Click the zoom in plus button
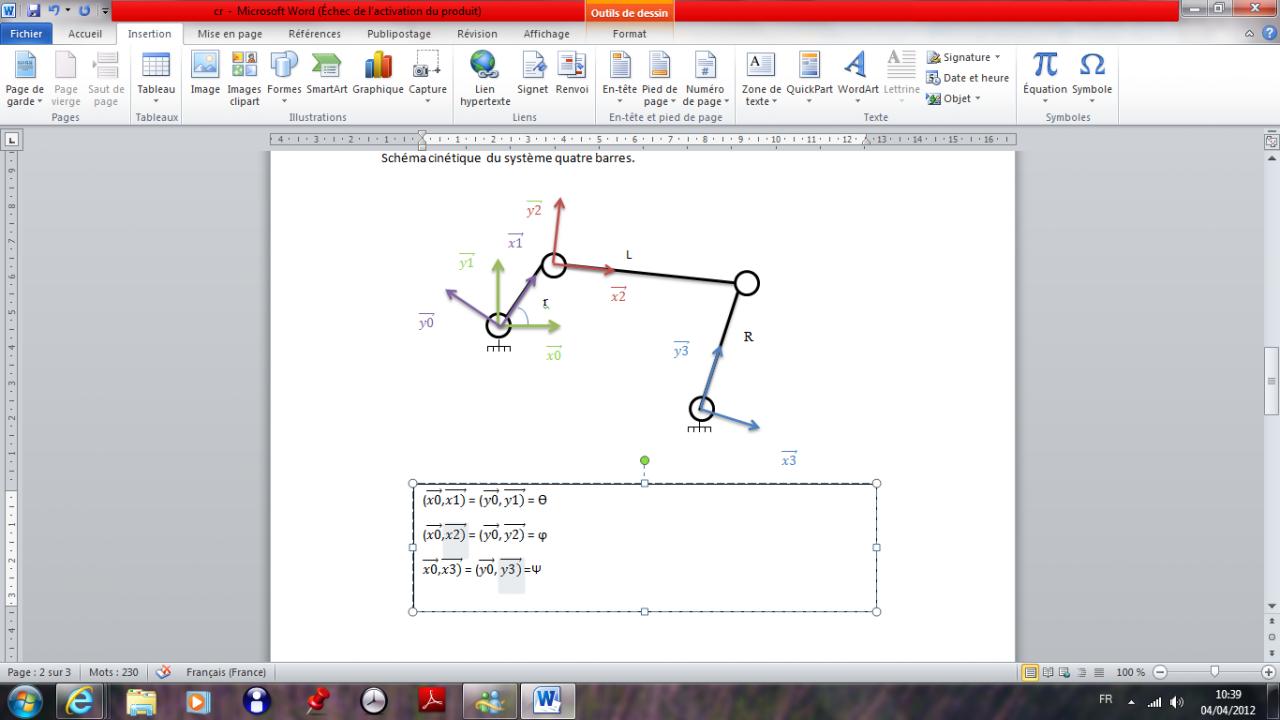 (x=1268, y=672)
